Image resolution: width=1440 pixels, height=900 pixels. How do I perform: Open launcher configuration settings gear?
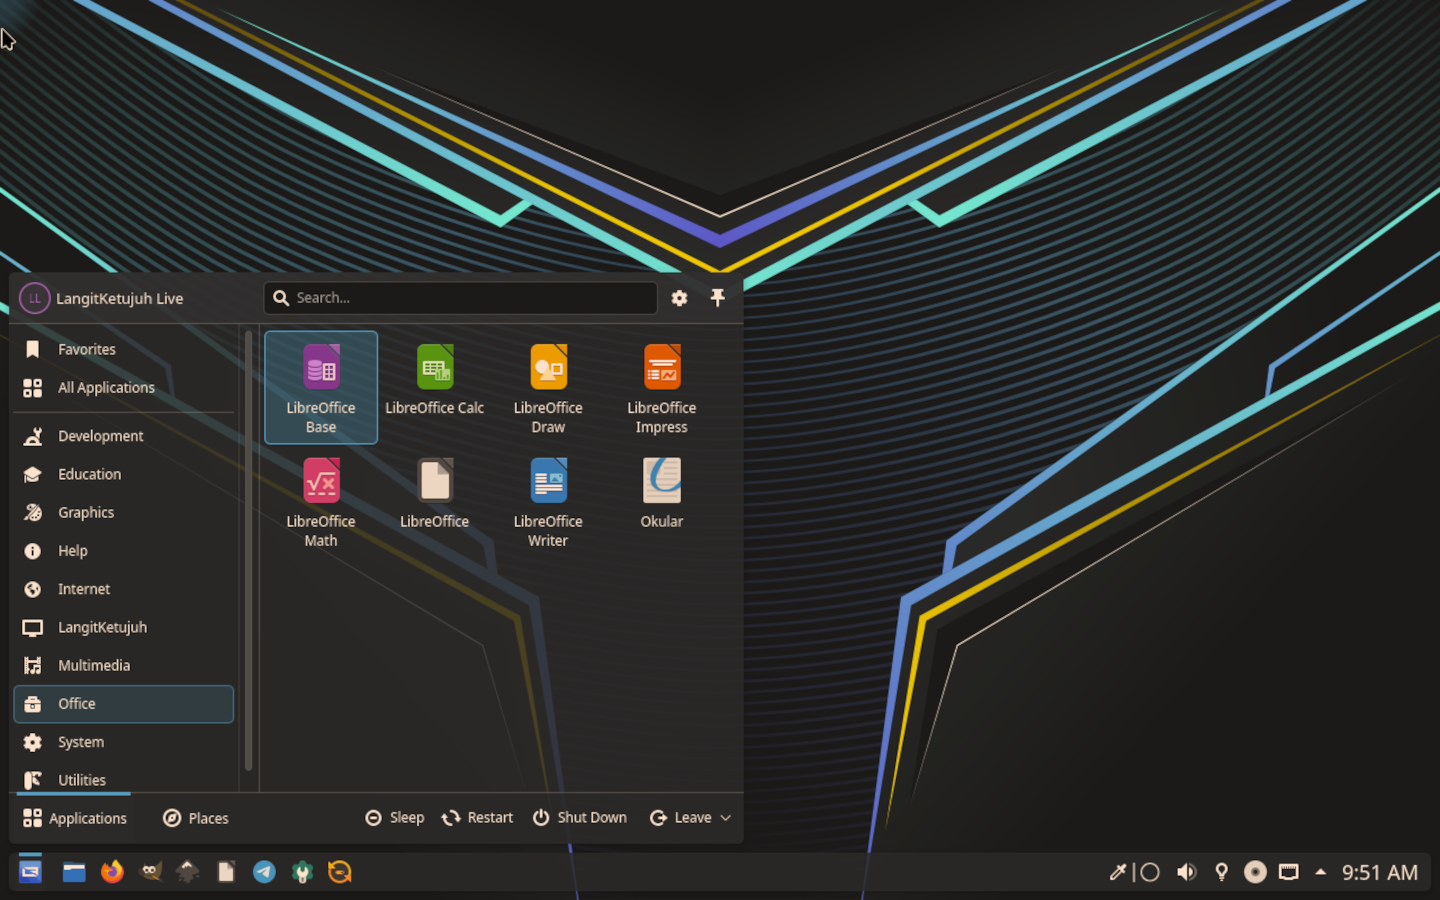pyautogui.click(x=679, y=298)
